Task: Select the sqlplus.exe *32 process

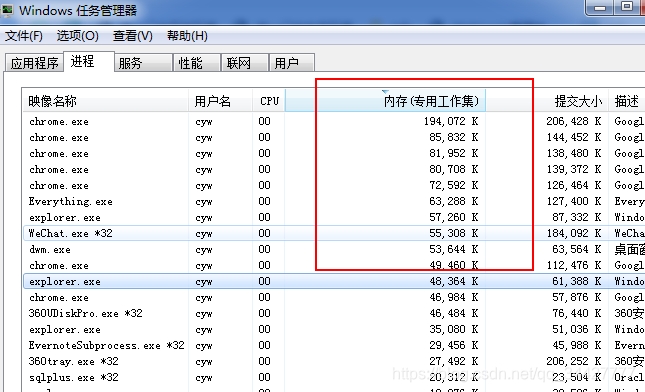Action: [x=334, y=378]
